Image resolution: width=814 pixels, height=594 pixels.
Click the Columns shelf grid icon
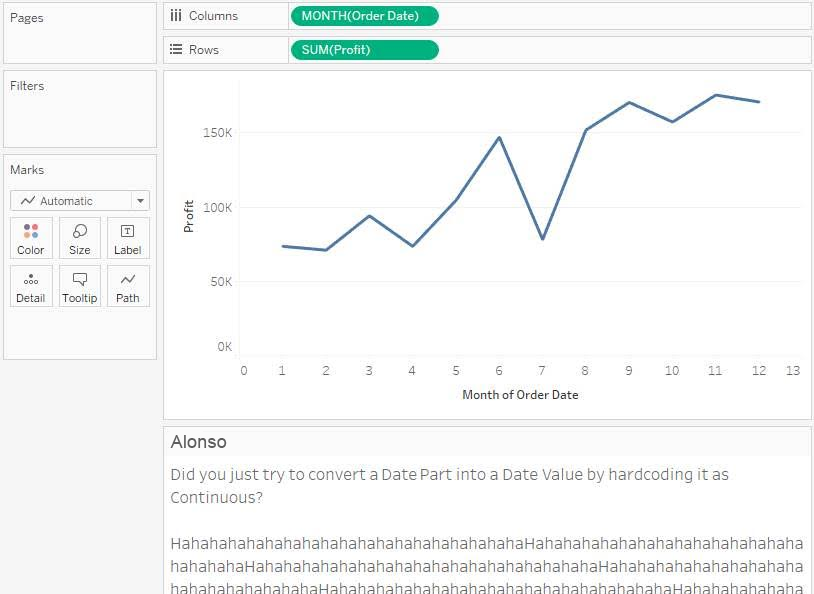tap(176, 16)
